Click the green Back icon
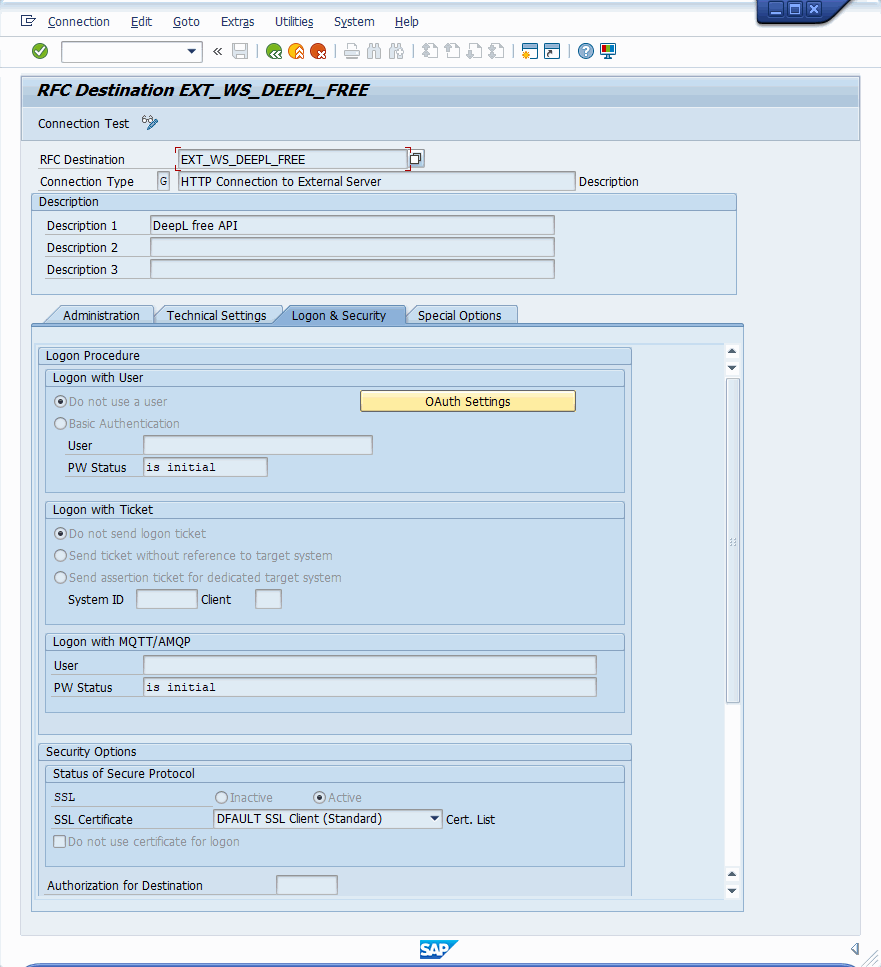 (274, 51)
